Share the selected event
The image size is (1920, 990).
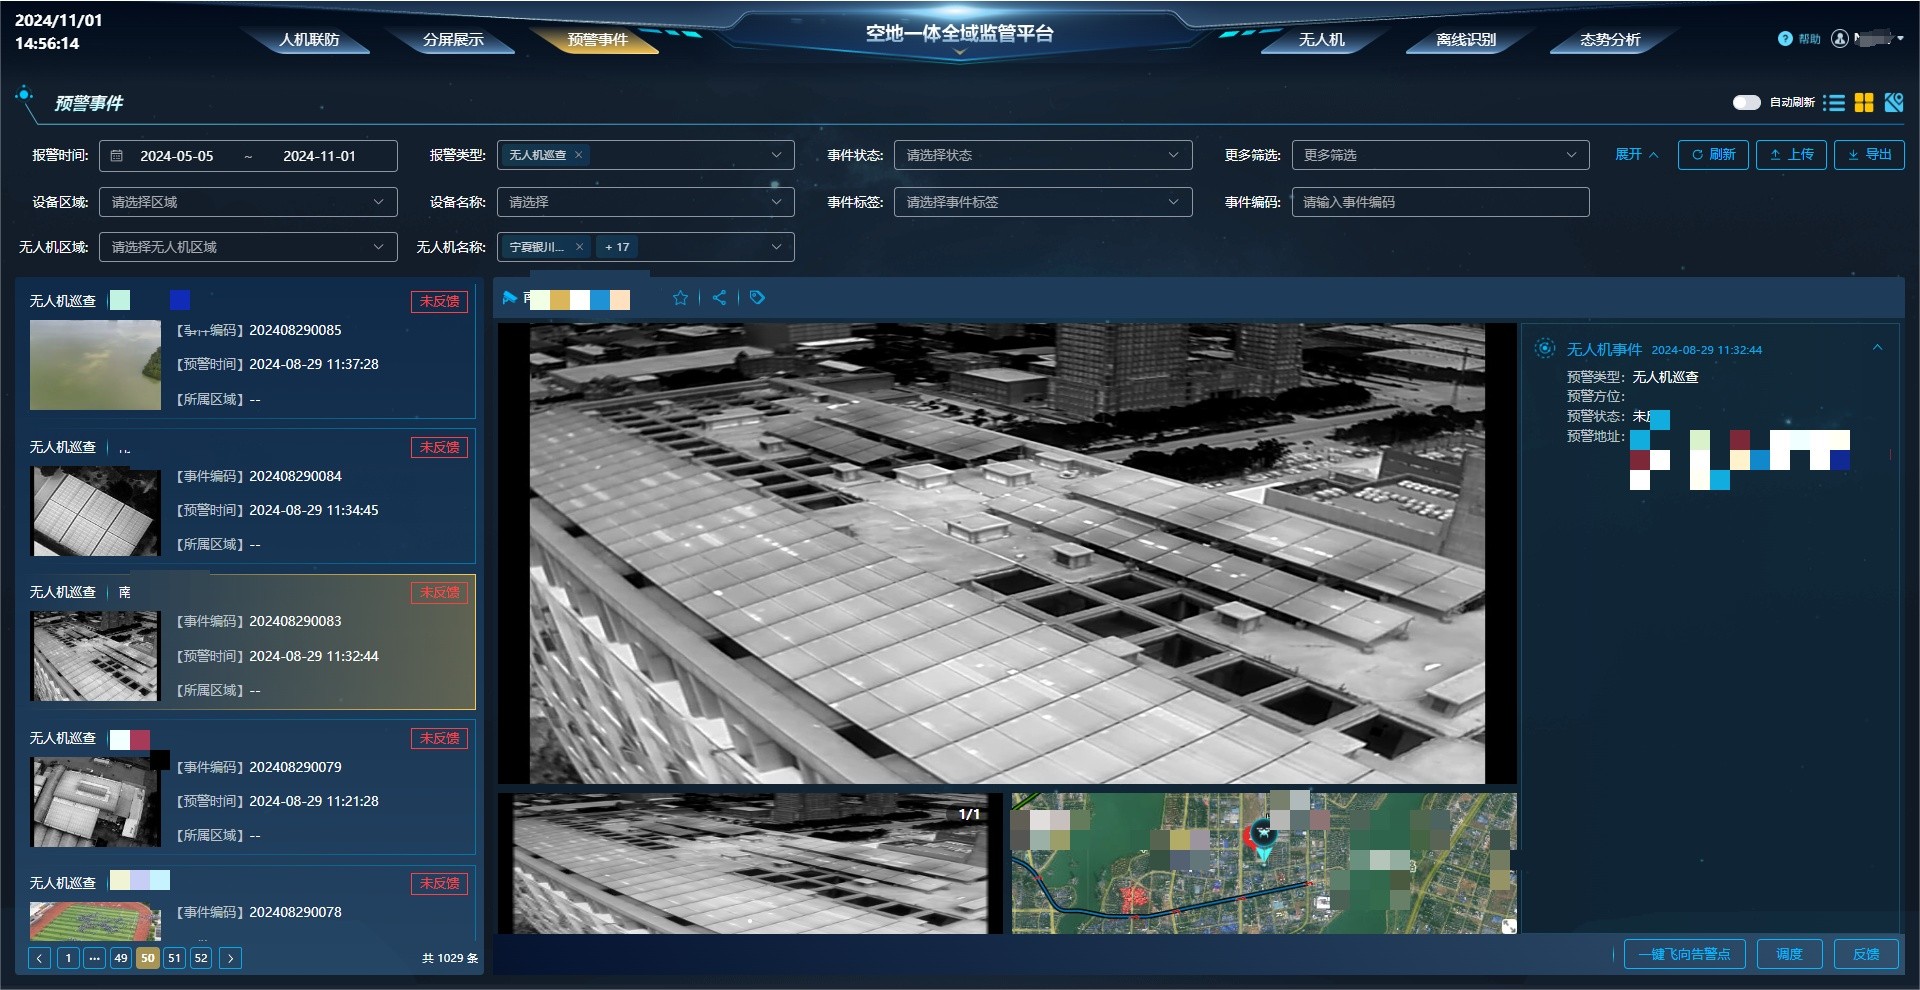pyautogui.click(x=719, y=298)
